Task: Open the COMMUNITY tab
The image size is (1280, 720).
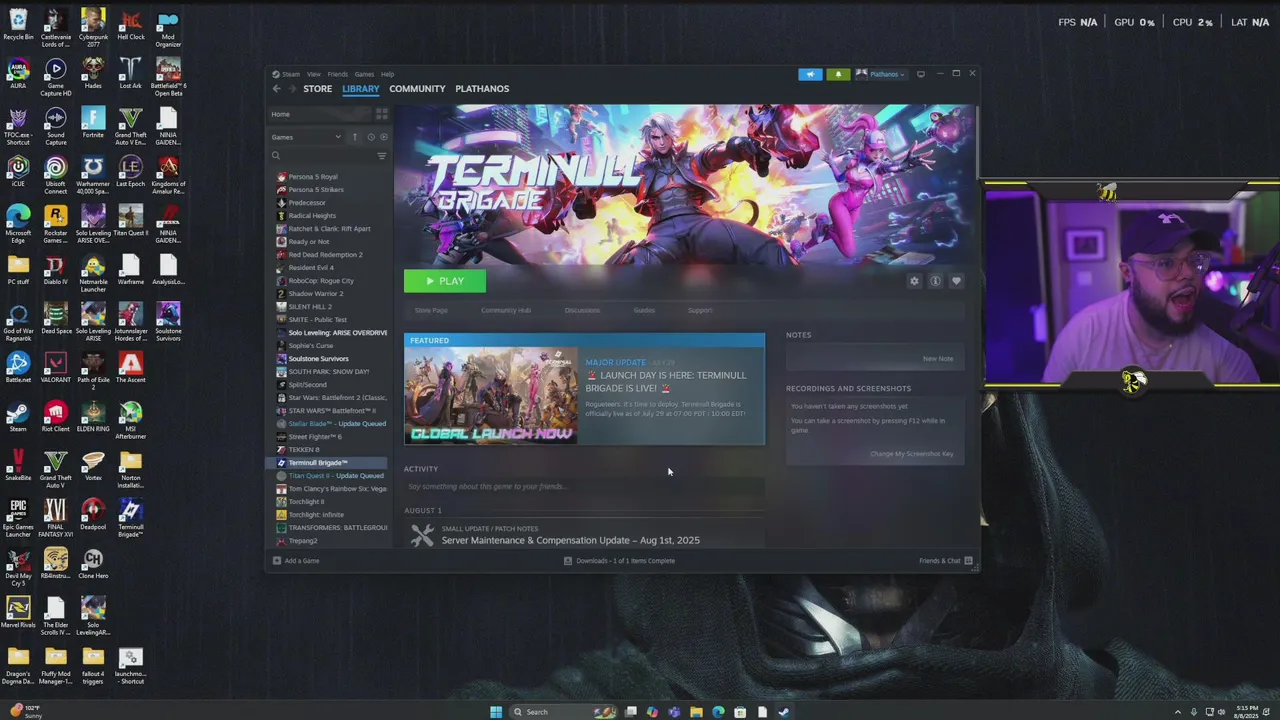Action: [x=417, y=89]
